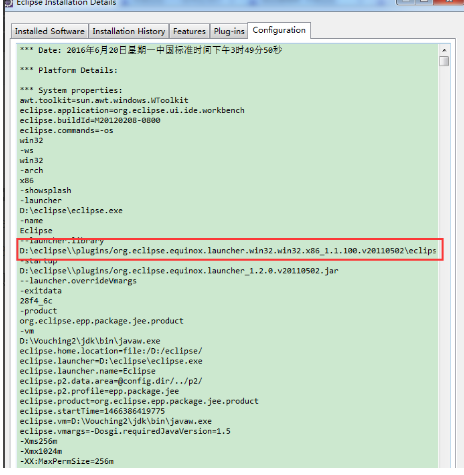Screen dimensions: 464x475
Task: Click the '-ws' line
Action: 27,150
